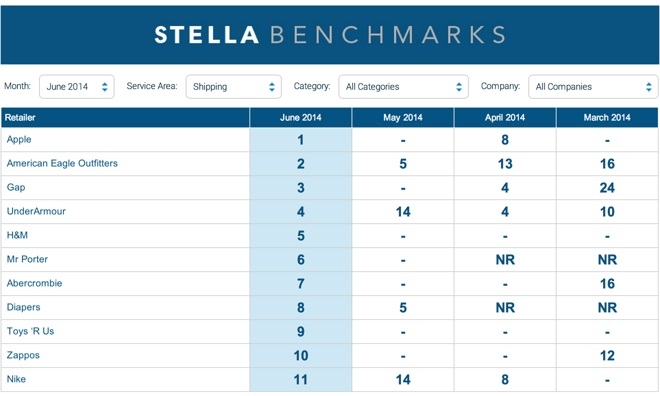Open the American Eagle Outfitters link
Image resolution: width=660 pixels, height=396 pixels.
click(62, 163)
